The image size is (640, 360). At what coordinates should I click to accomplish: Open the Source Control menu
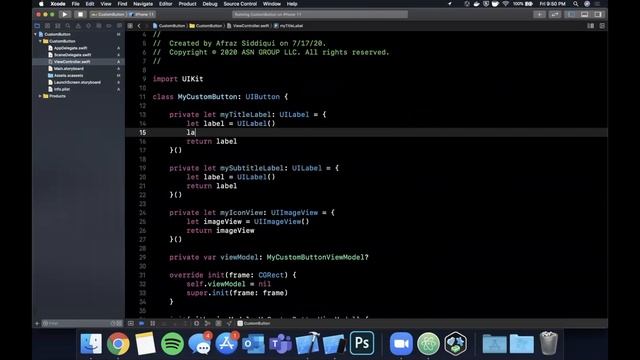coord(240,4)
